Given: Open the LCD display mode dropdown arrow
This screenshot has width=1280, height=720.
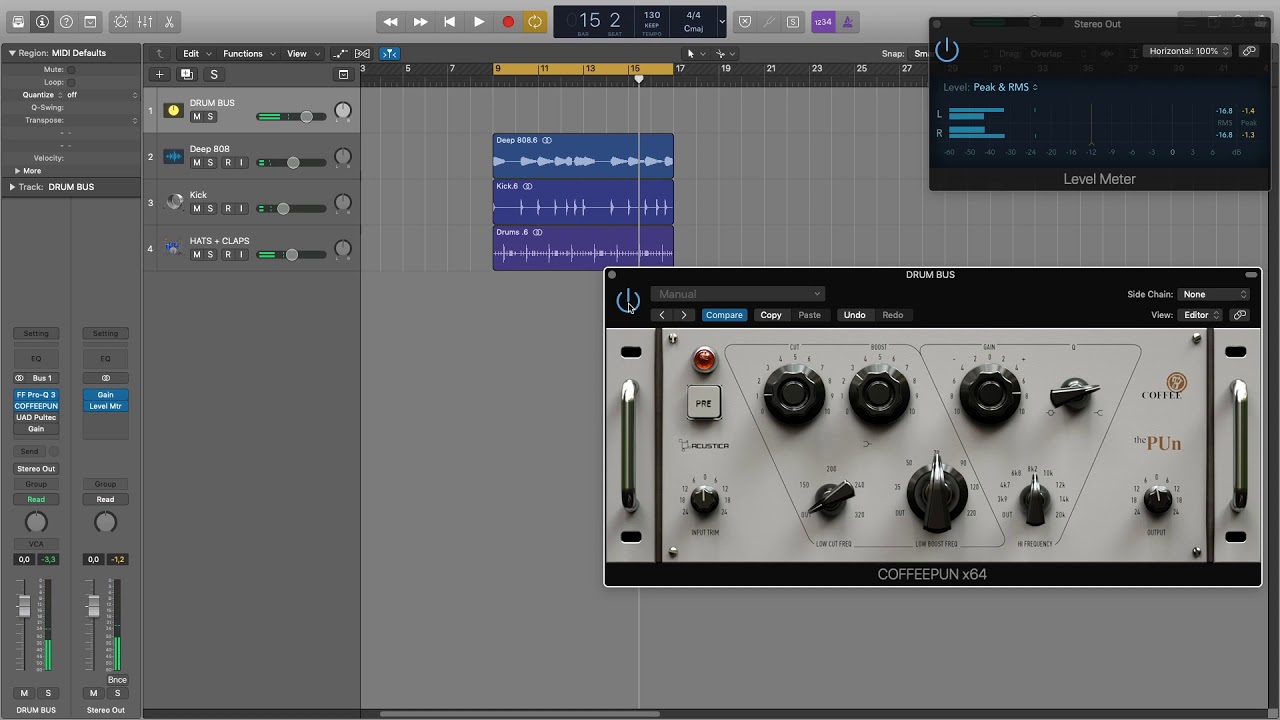Looking at the screenshot, I should click(x=722, y=21).
